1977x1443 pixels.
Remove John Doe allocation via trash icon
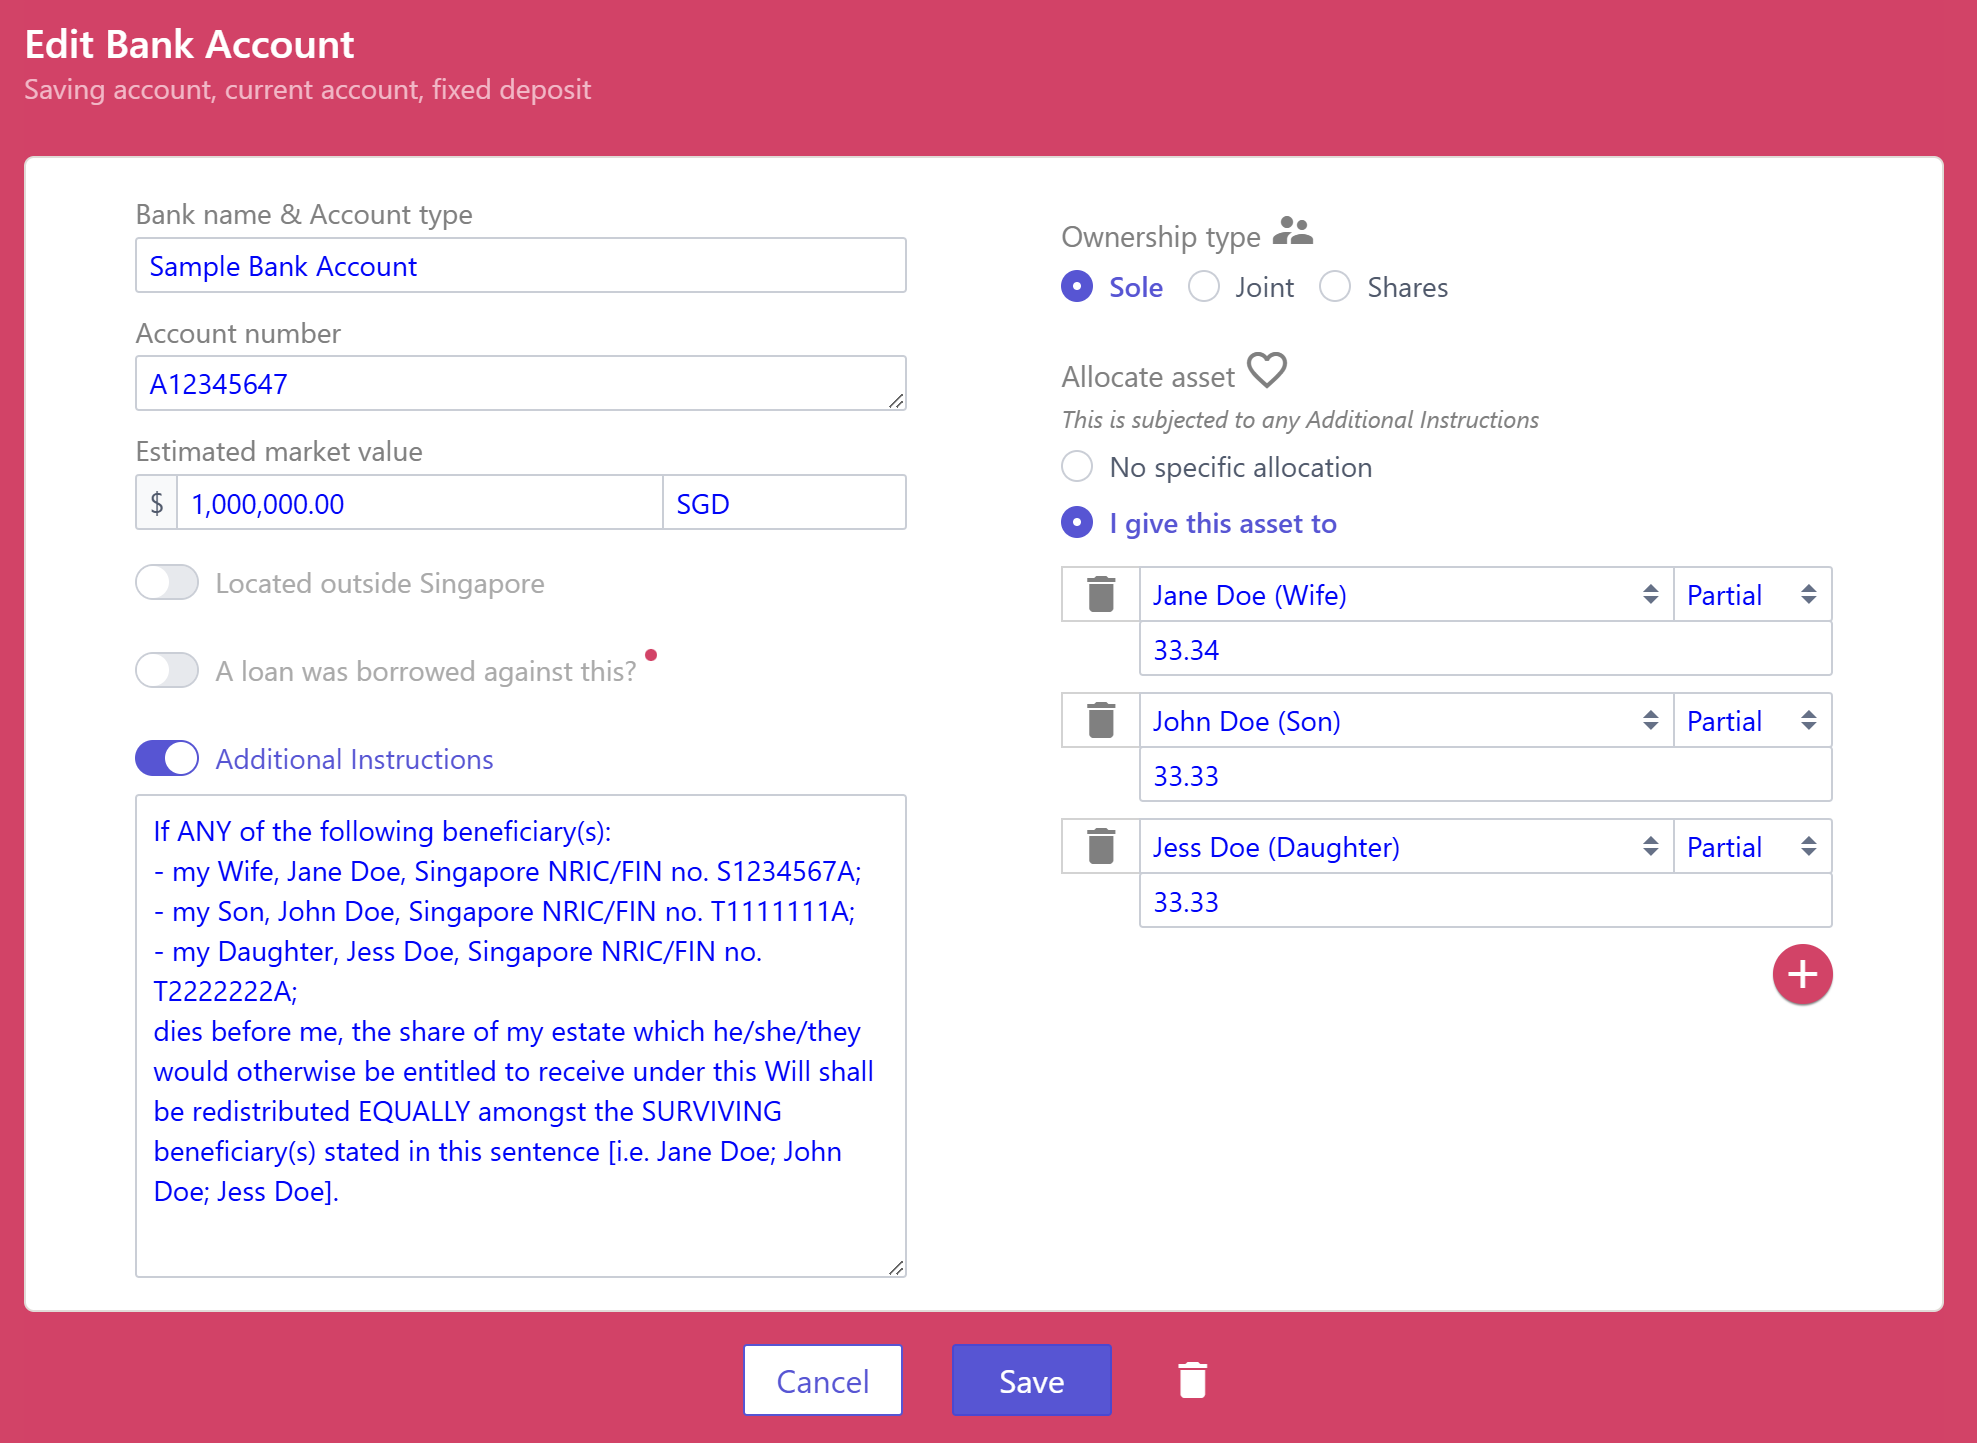tap(1100, 720)
